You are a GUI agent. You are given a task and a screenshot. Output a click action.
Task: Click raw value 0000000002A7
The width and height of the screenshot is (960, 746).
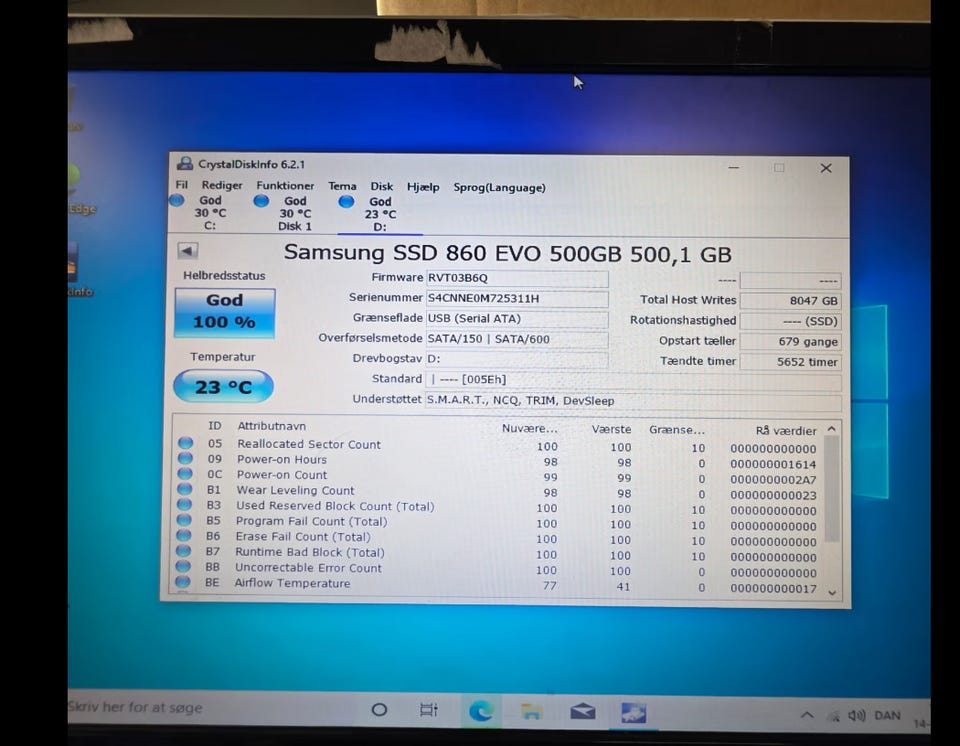[x=773, y=480]
